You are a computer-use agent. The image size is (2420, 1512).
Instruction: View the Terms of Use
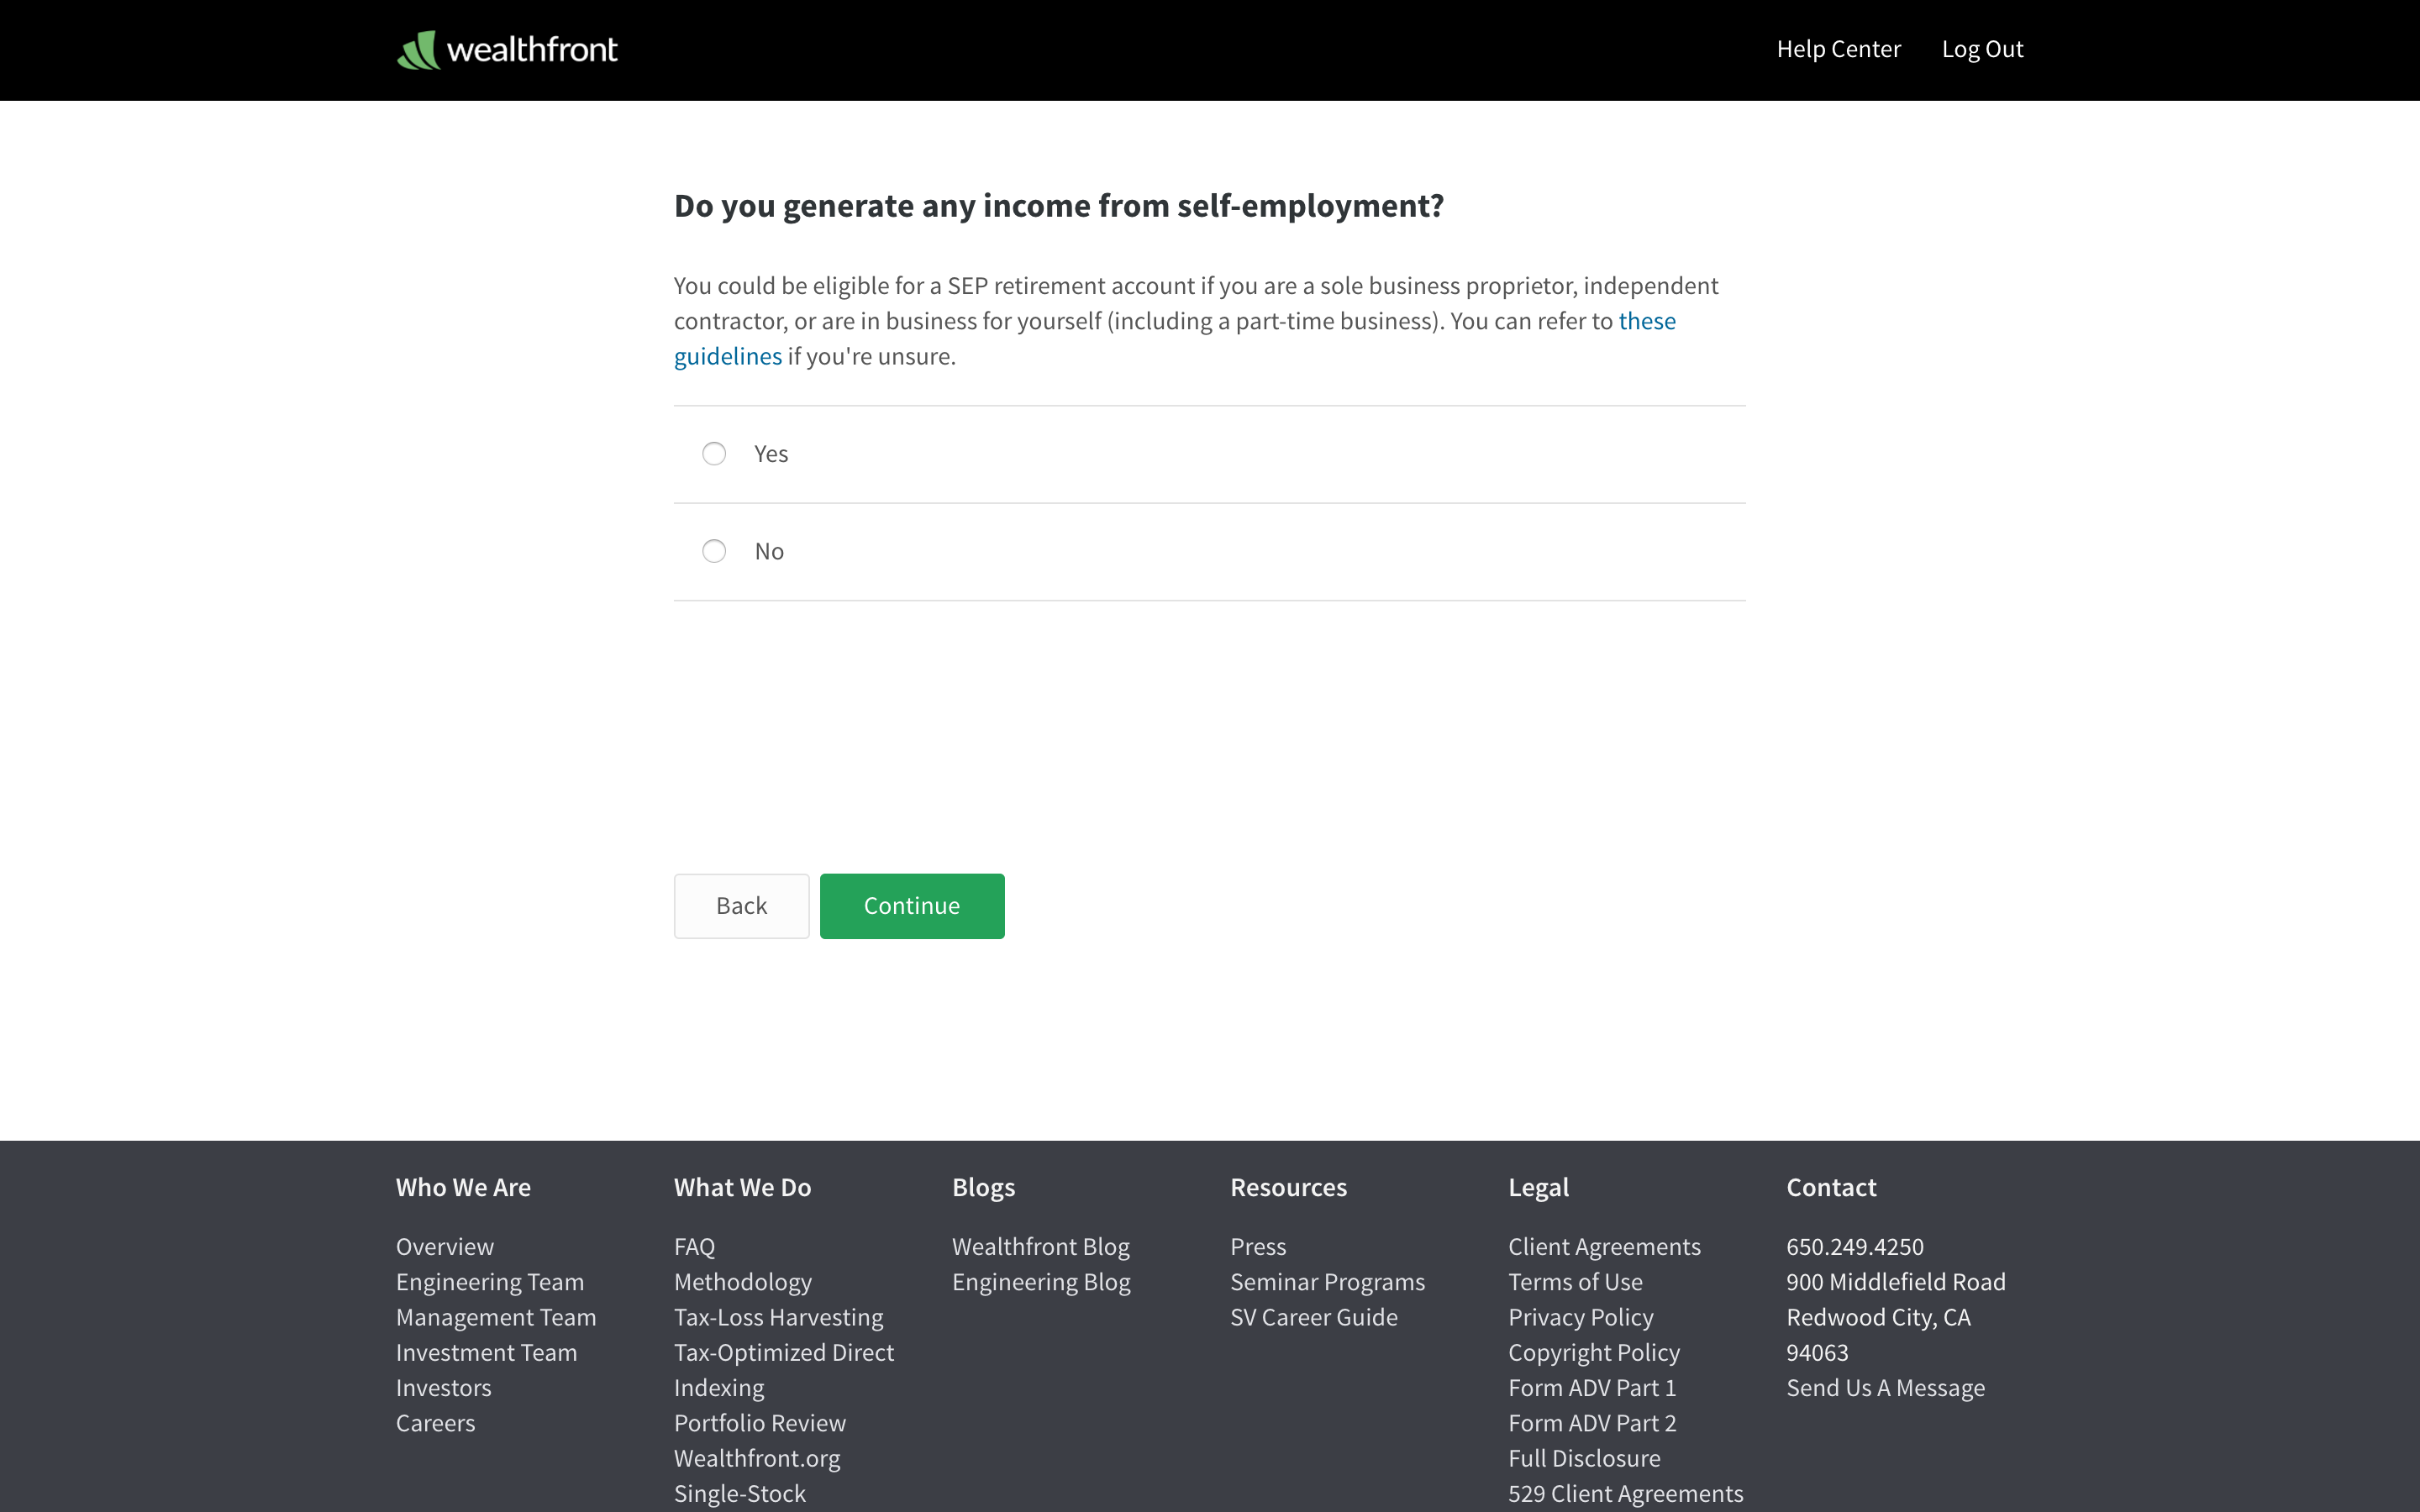(1575, 1282)
